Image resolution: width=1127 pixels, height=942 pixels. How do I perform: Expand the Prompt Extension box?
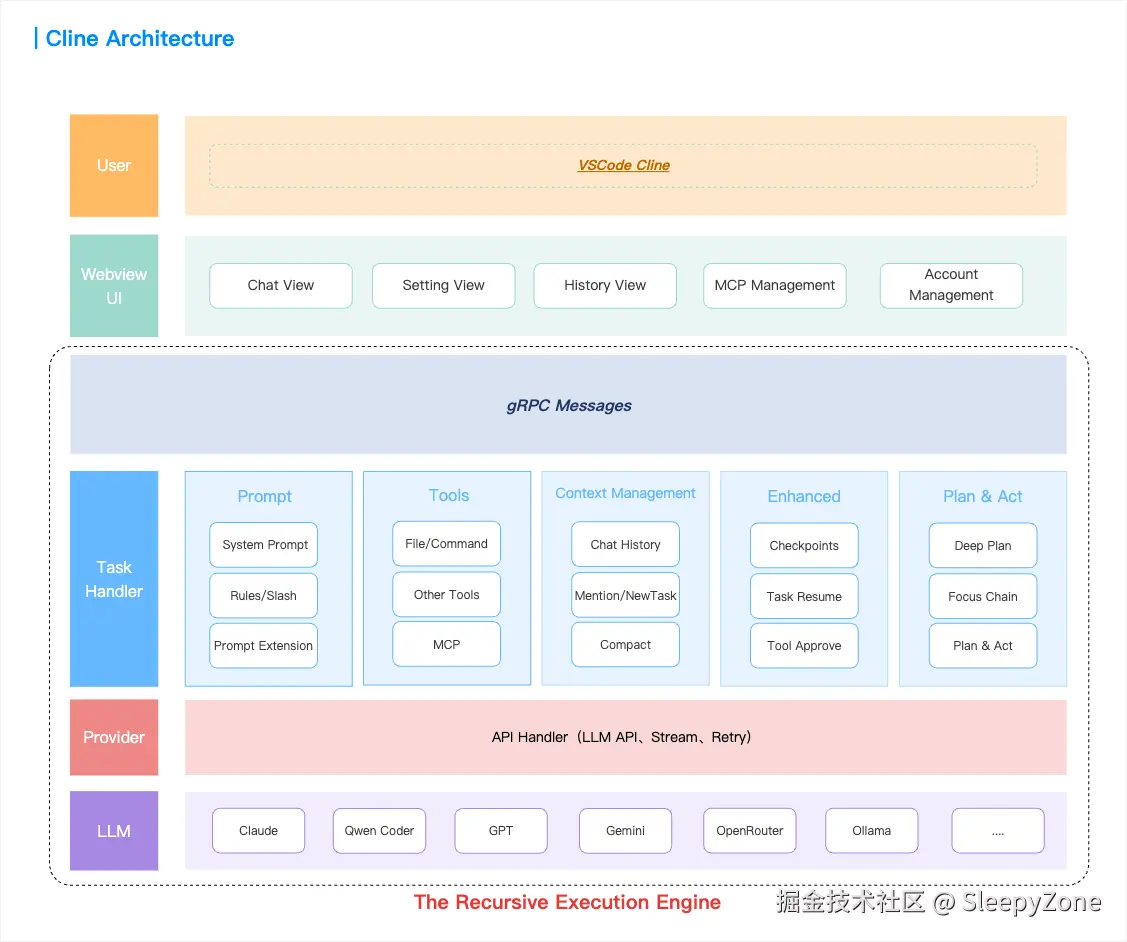263,645
